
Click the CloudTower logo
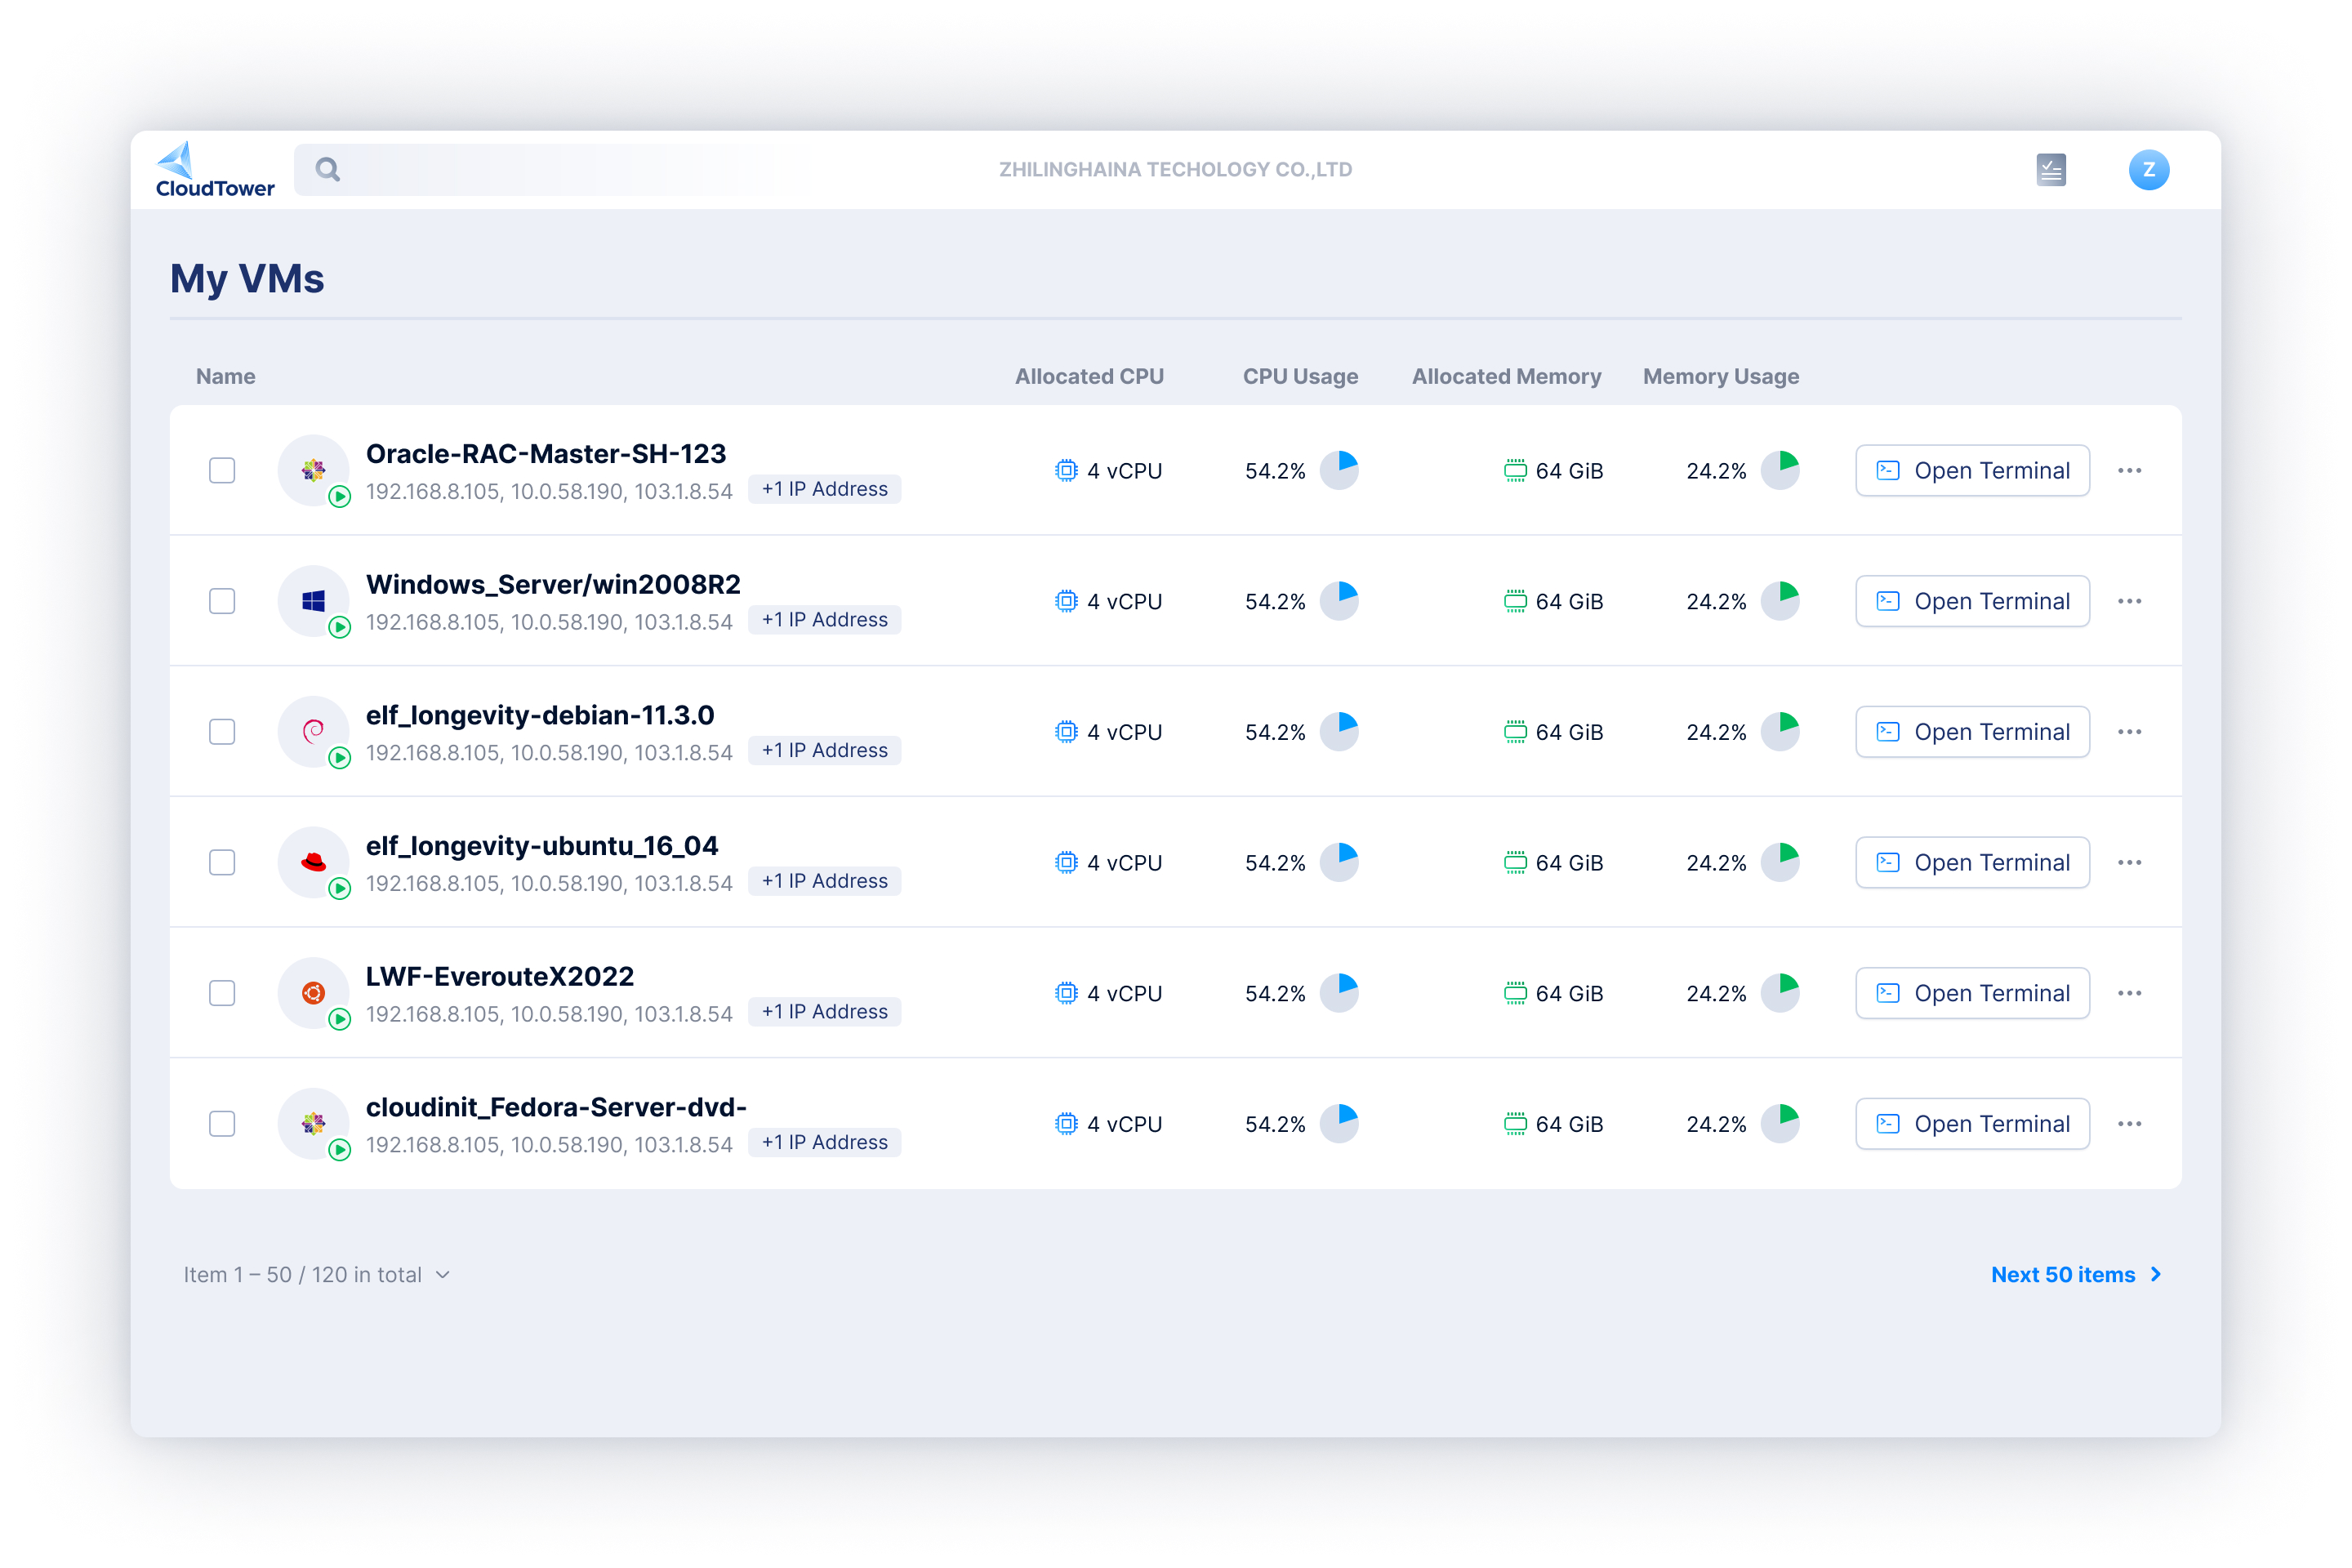[x=215, y=170]
